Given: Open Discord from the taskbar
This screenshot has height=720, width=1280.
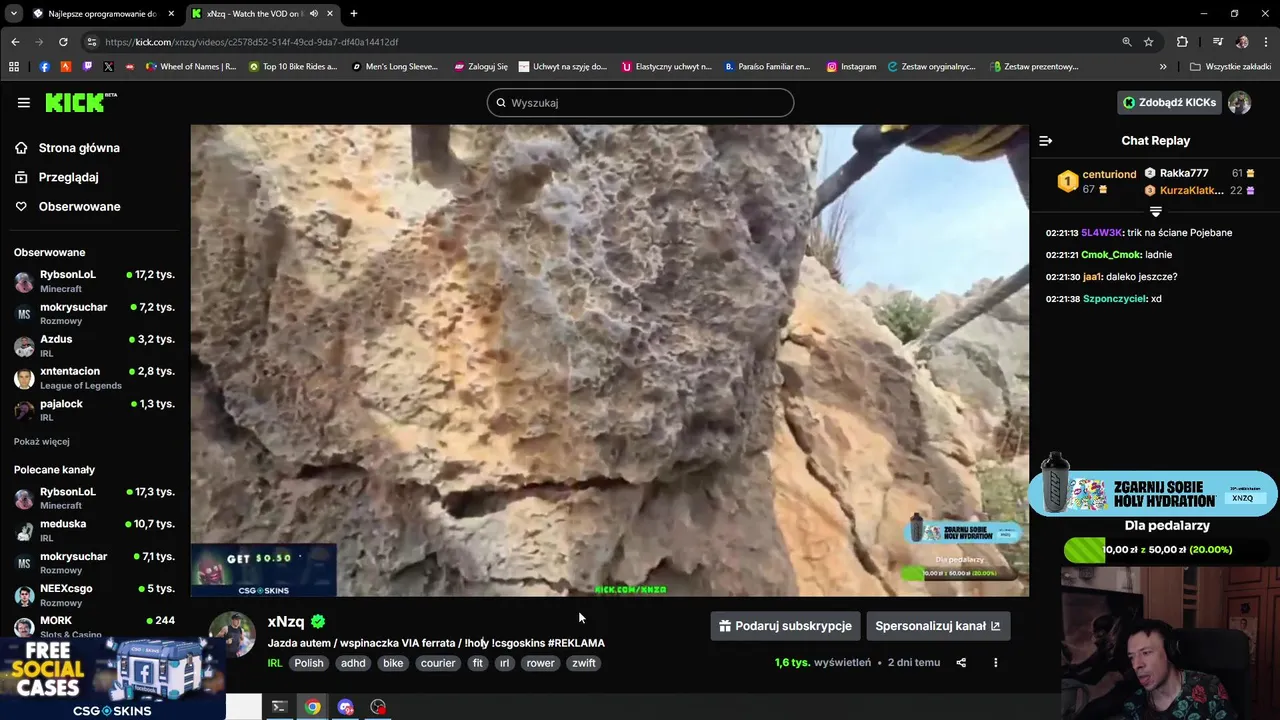Looking at the screenshot, I should pos(346,707).
